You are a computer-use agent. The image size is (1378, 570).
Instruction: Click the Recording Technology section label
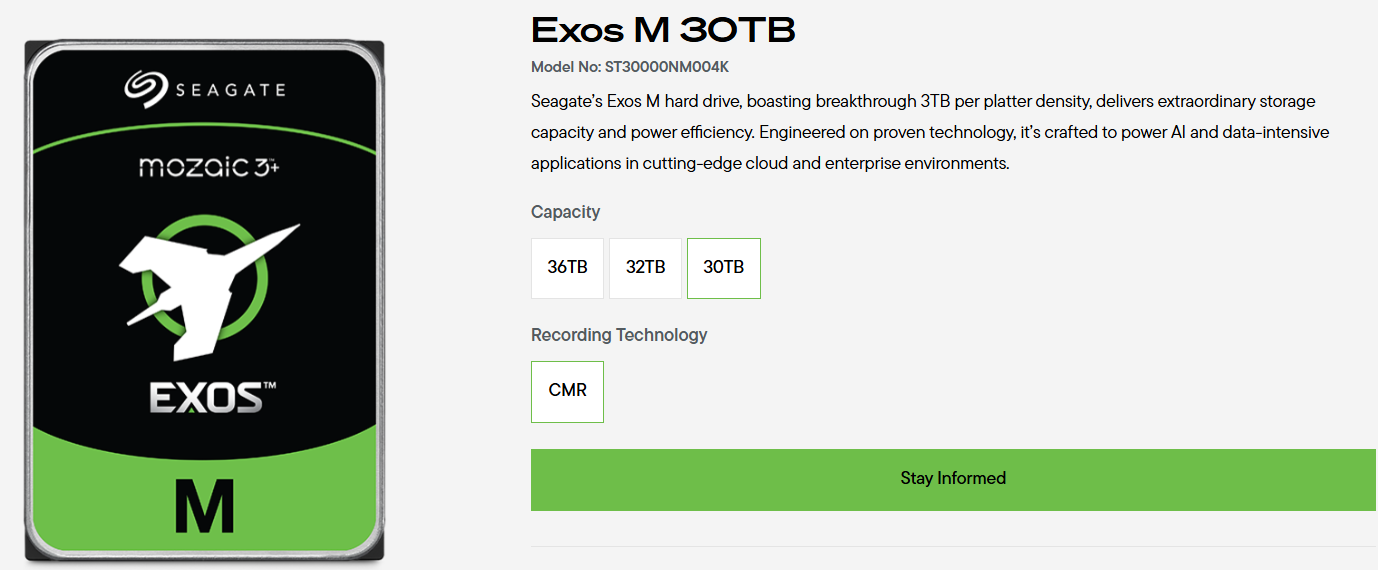[619, 335]
